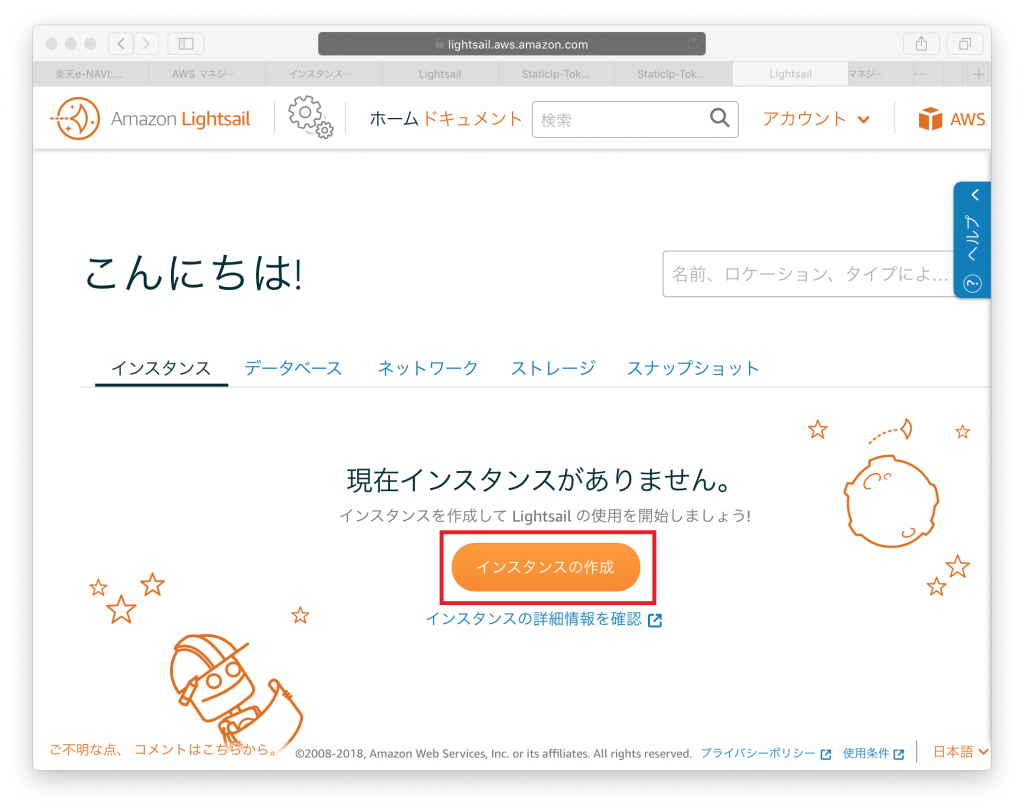Switch to インスタンス browser tab in tab bar

(x=323, y=74)
